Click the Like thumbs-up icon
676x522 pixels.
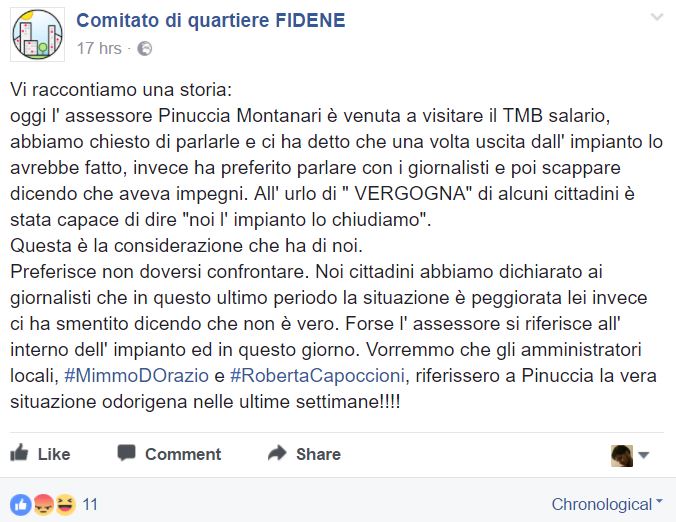pyautogui.click(x=19, y=453)
